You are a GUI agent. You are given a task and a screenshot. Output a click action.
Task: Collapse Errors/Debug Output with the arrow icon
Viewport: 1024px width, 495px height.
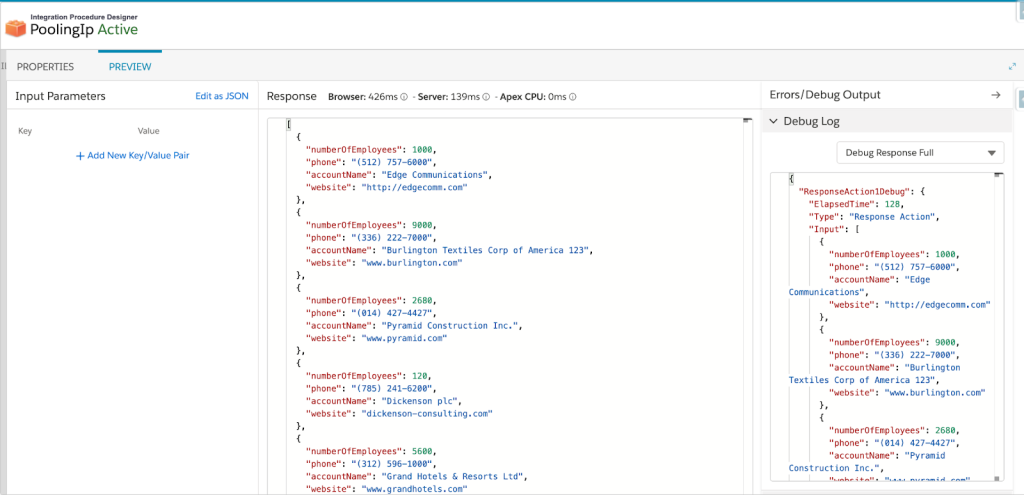point(996,95)
